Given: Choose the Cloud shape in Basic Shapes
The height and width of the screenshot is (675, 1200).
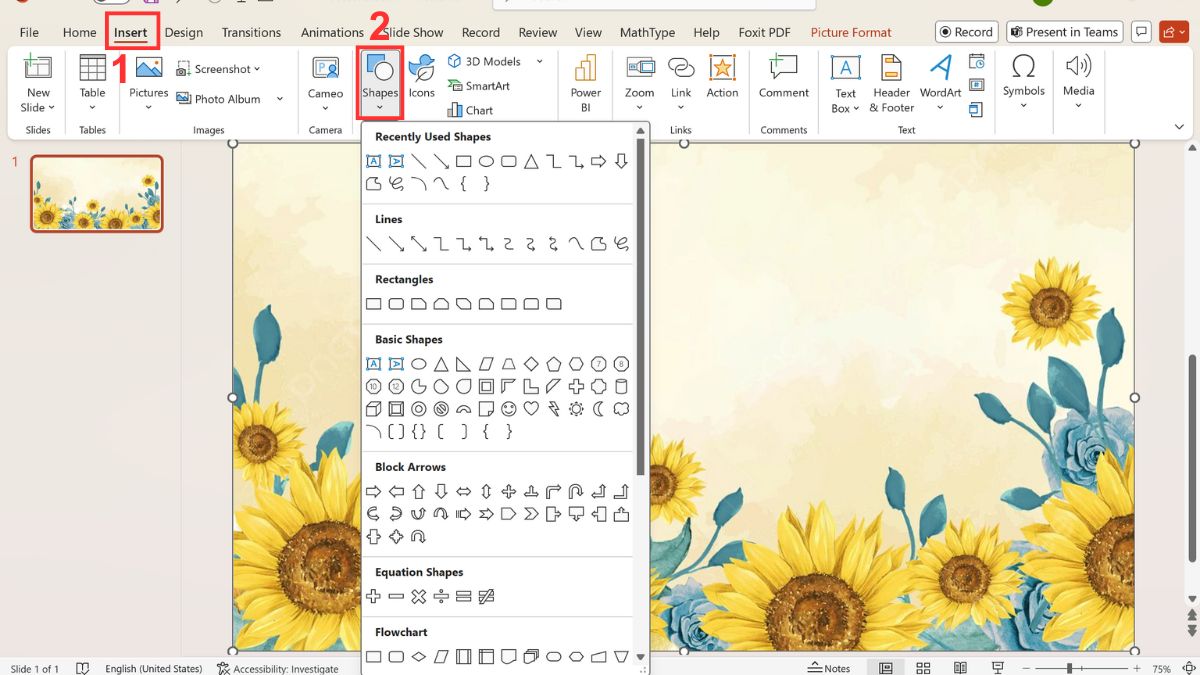Looking at the screenshot, I should click(x=621, y=409).
